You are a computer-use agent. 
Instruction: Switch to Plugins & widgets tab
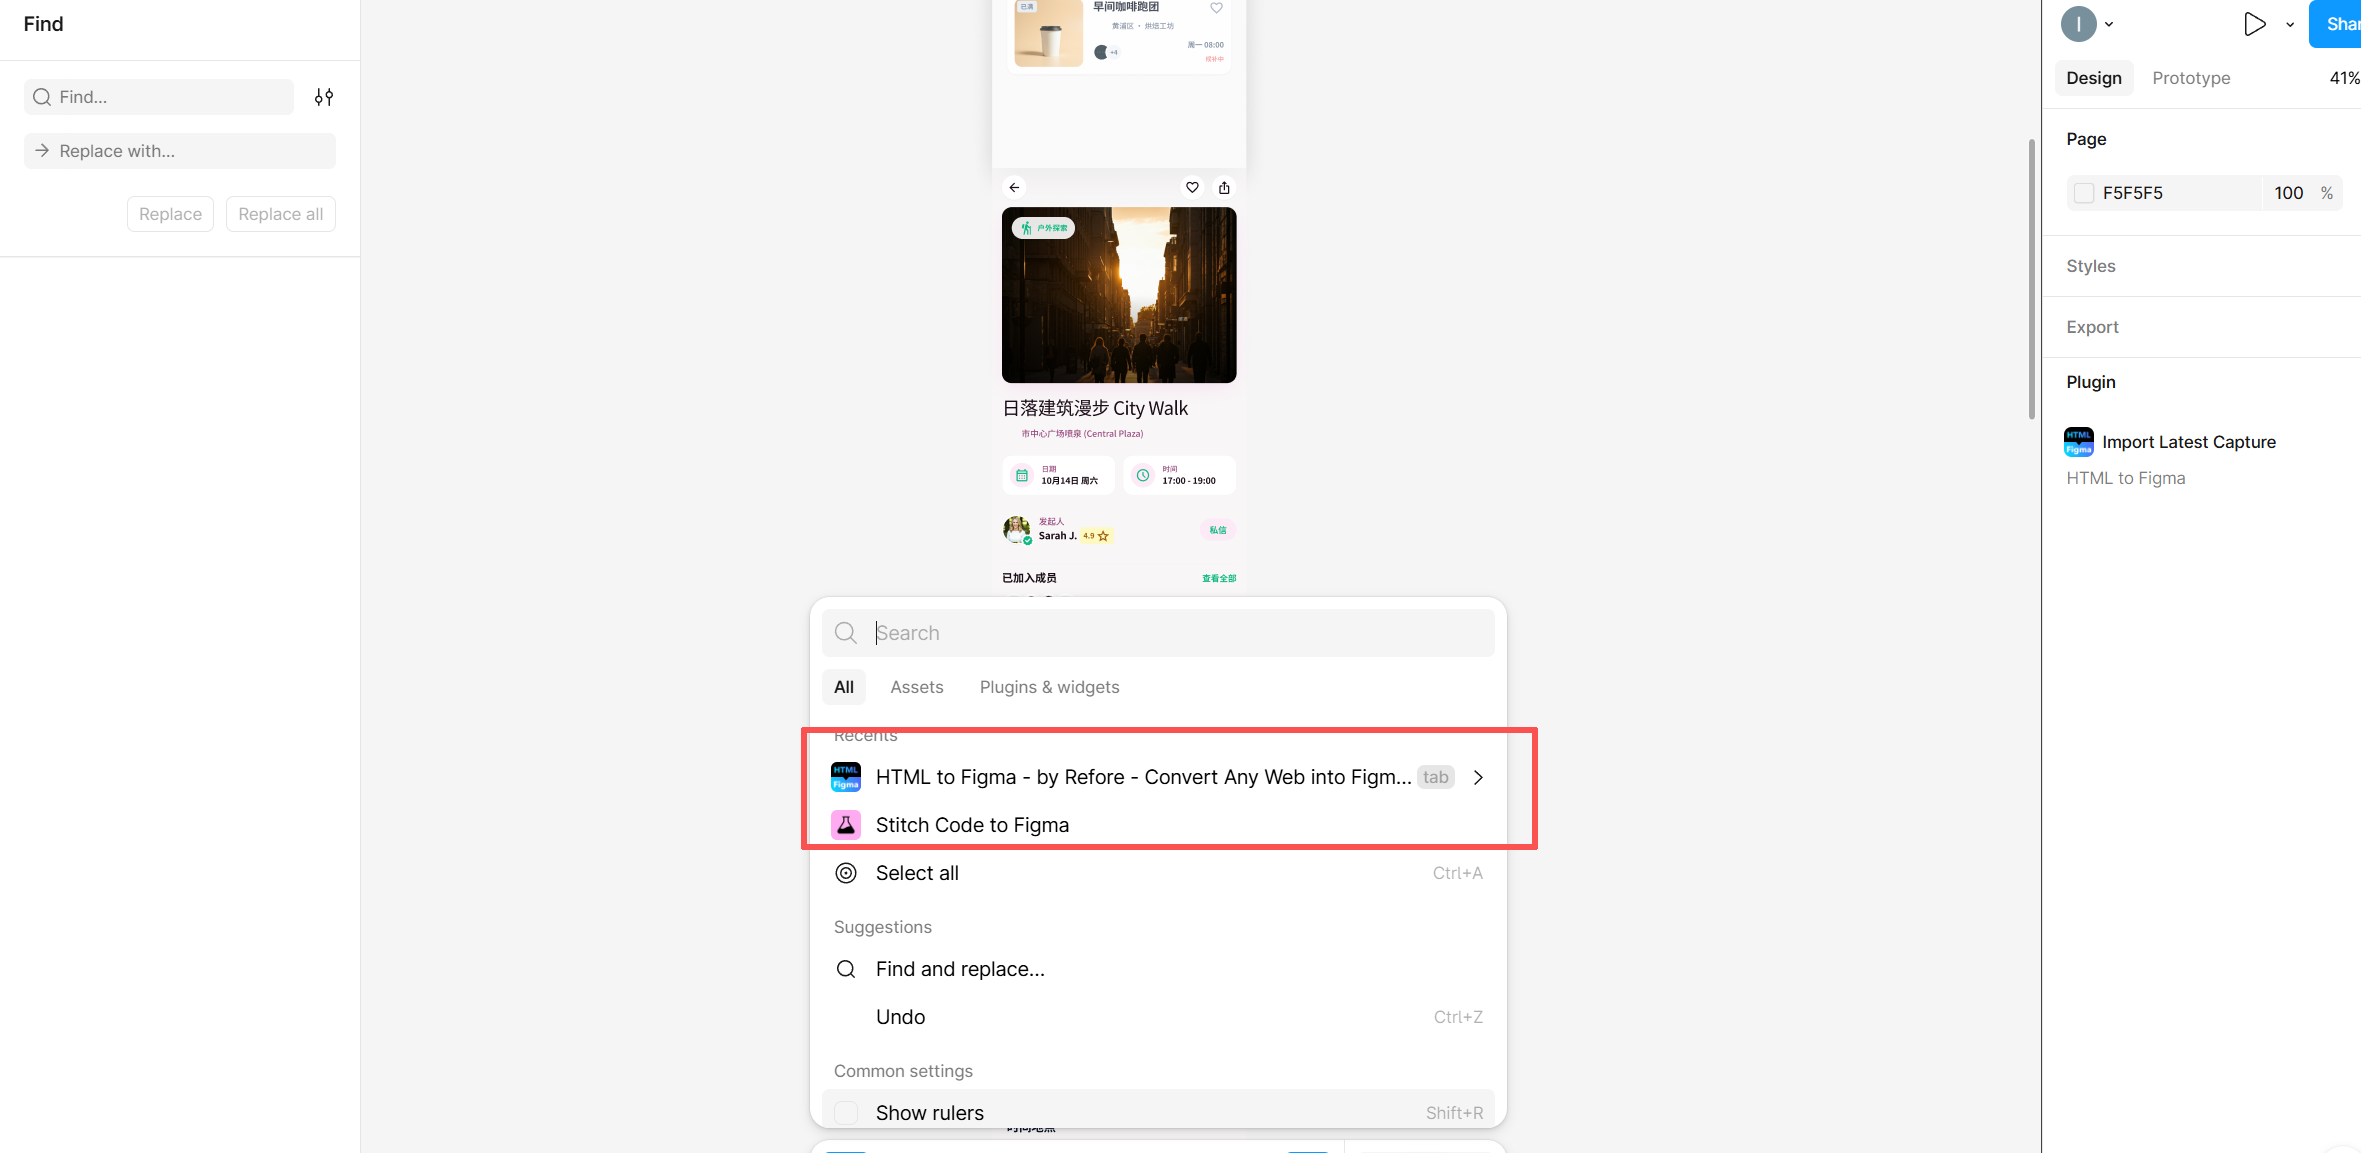pos(1049,687)
